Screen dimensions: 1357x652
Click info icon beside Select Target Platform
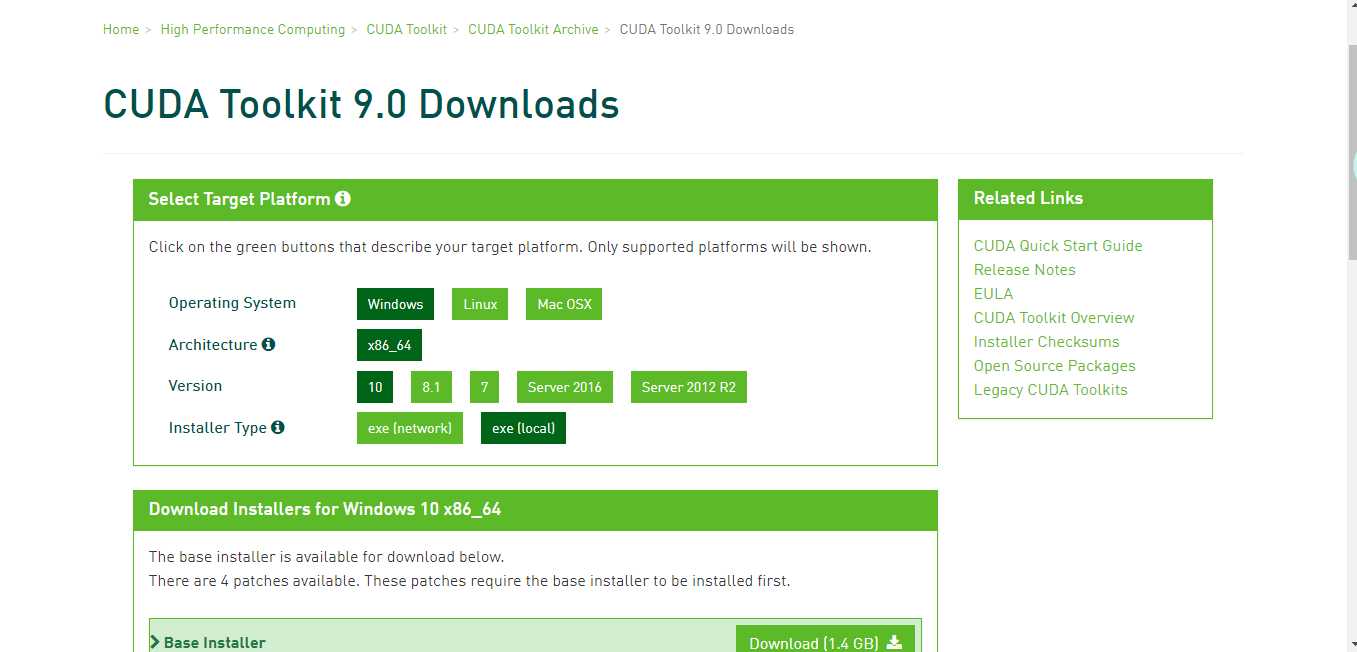343,198
